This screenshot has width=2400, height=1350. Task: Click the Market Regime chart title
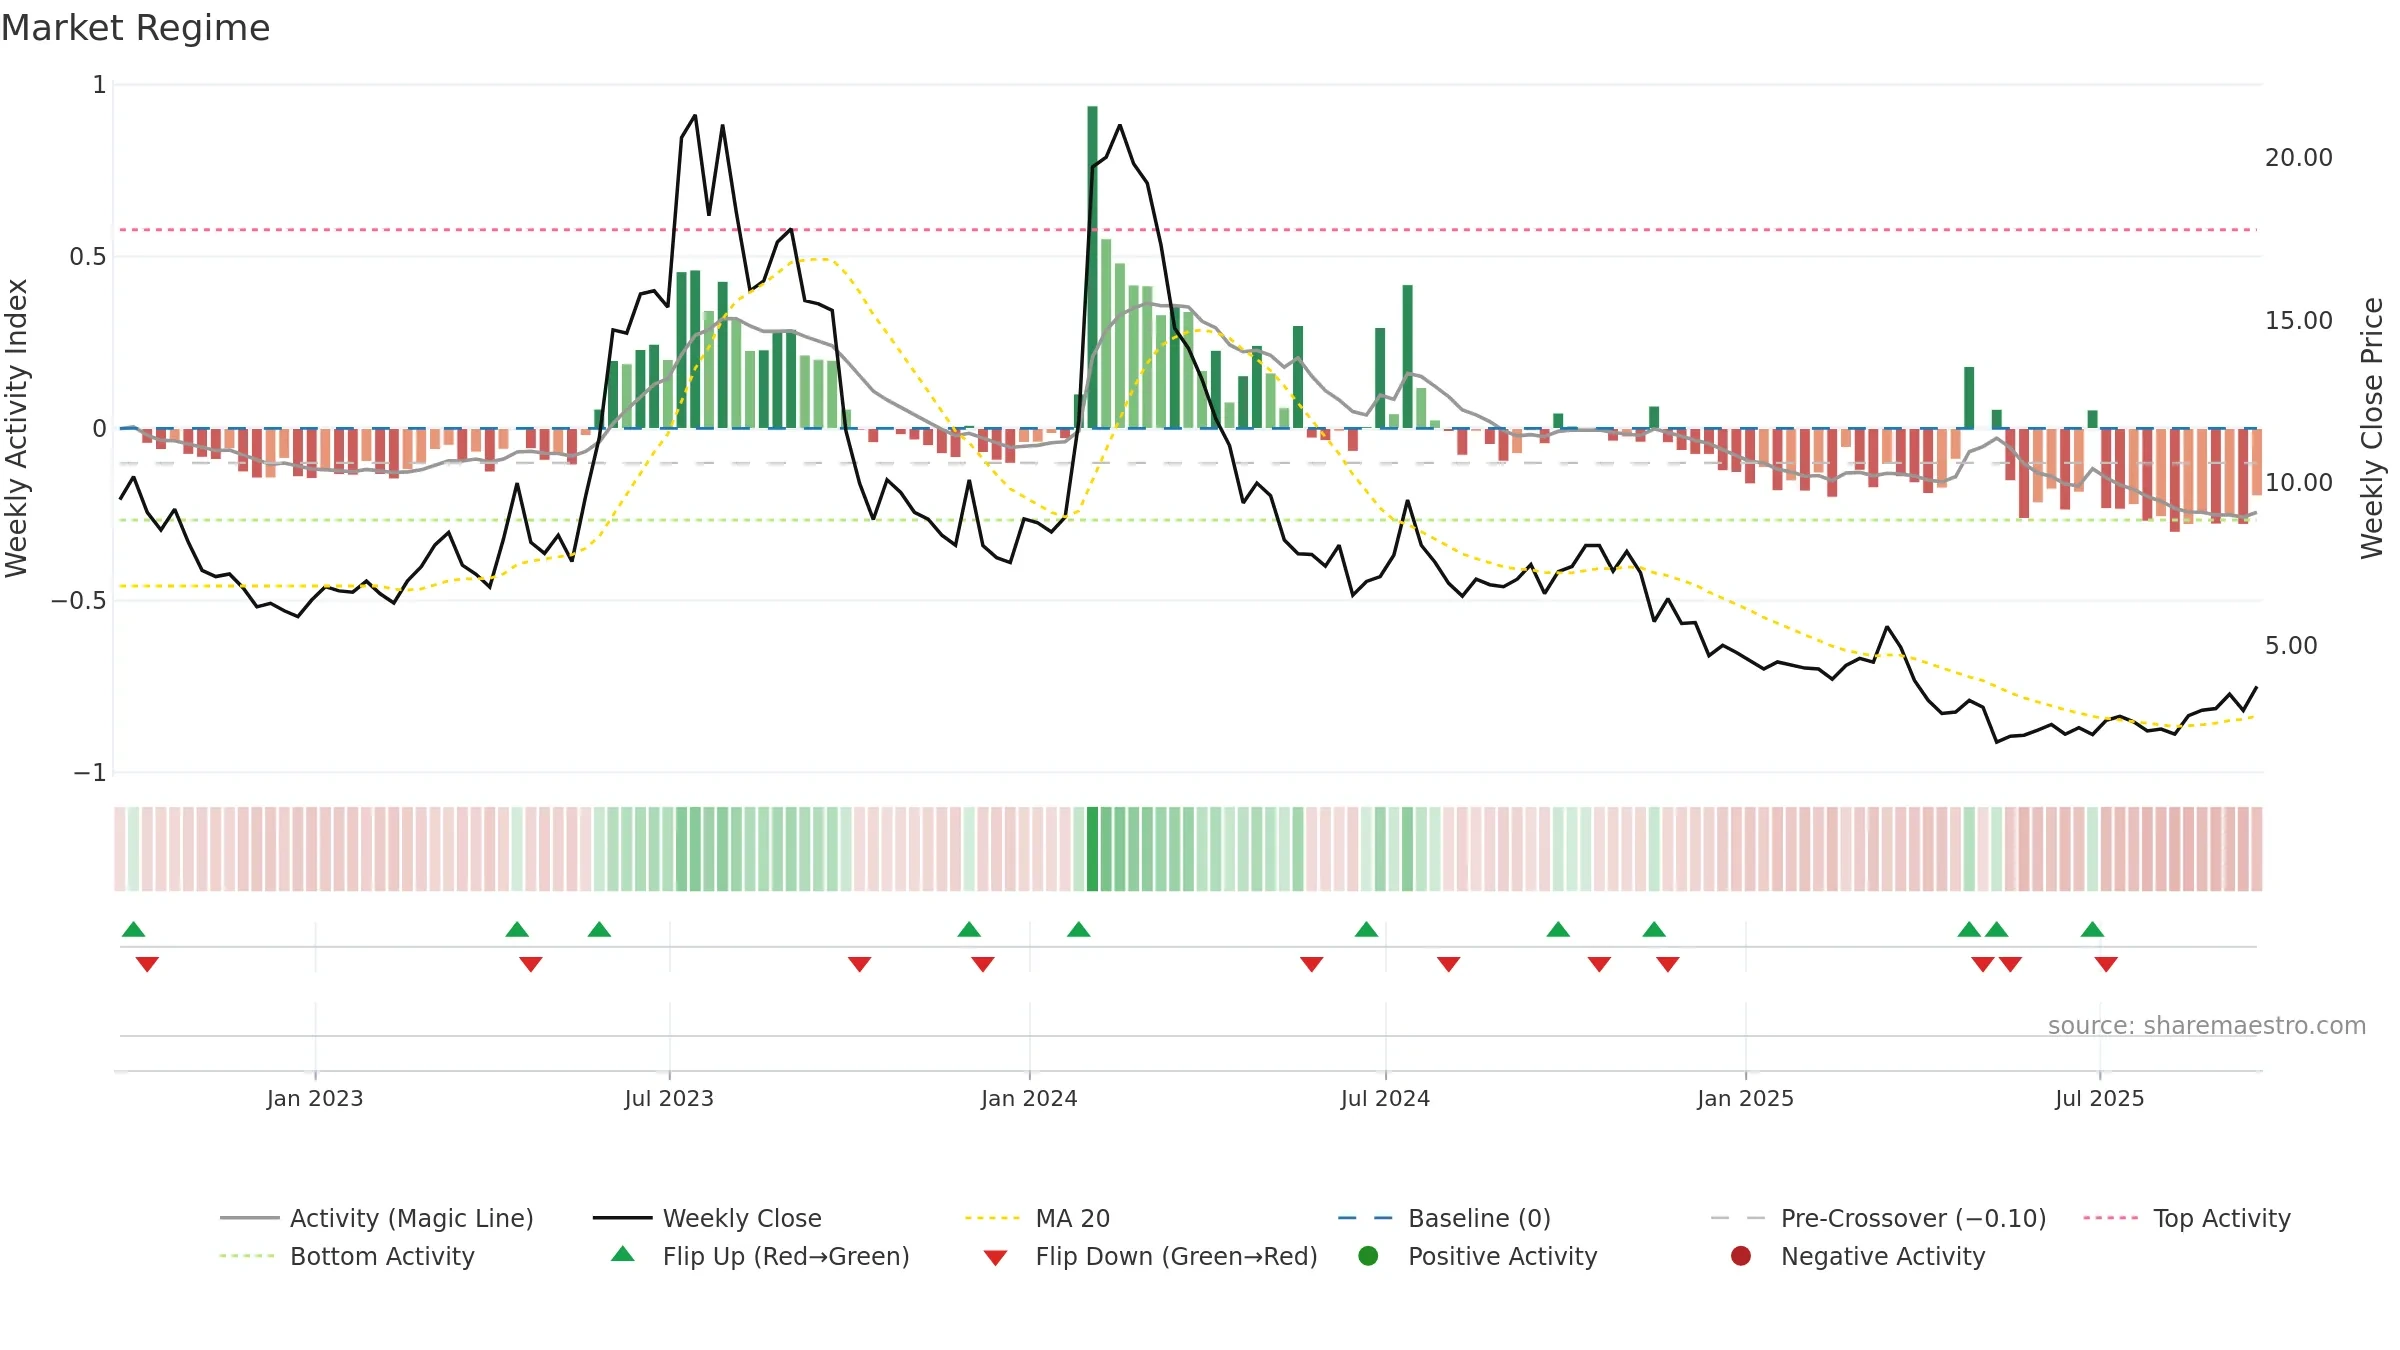click(x=135, y=28)
